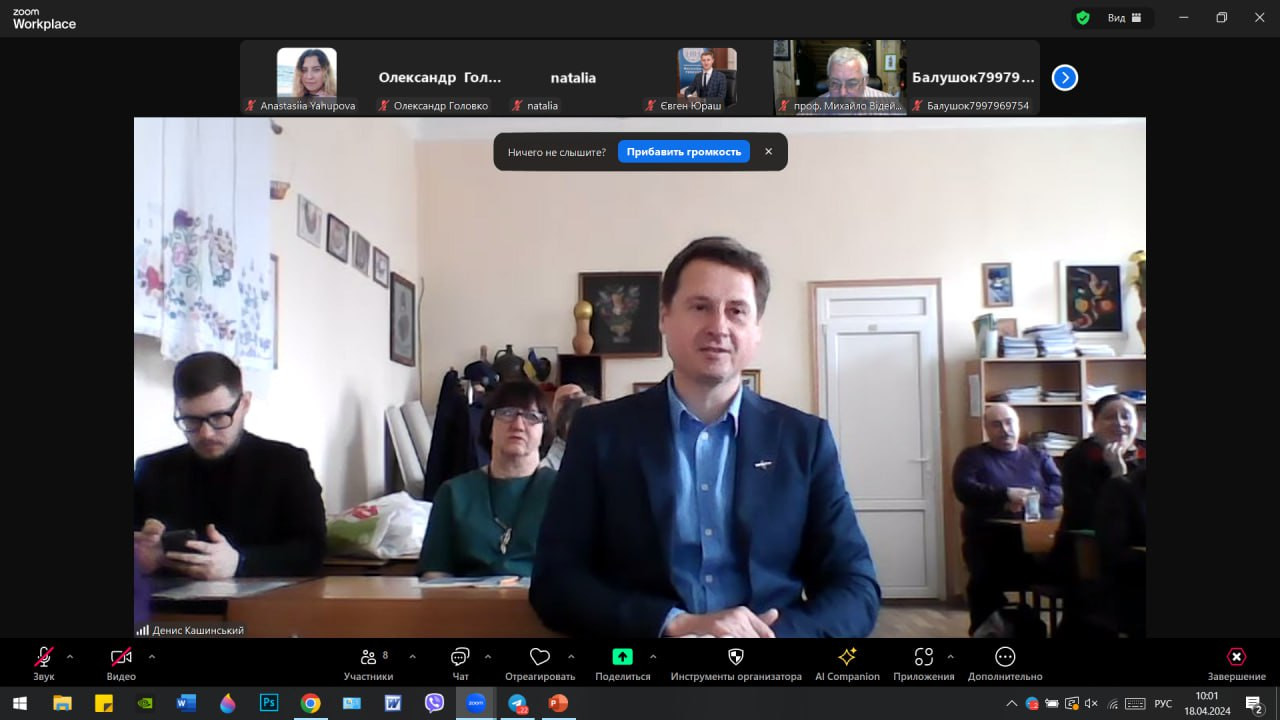Image resolution: width=1280 pixels, height=720 pixels.
Task: Open Инструменты организатора host tools
Action: click(x=736, y=663)
